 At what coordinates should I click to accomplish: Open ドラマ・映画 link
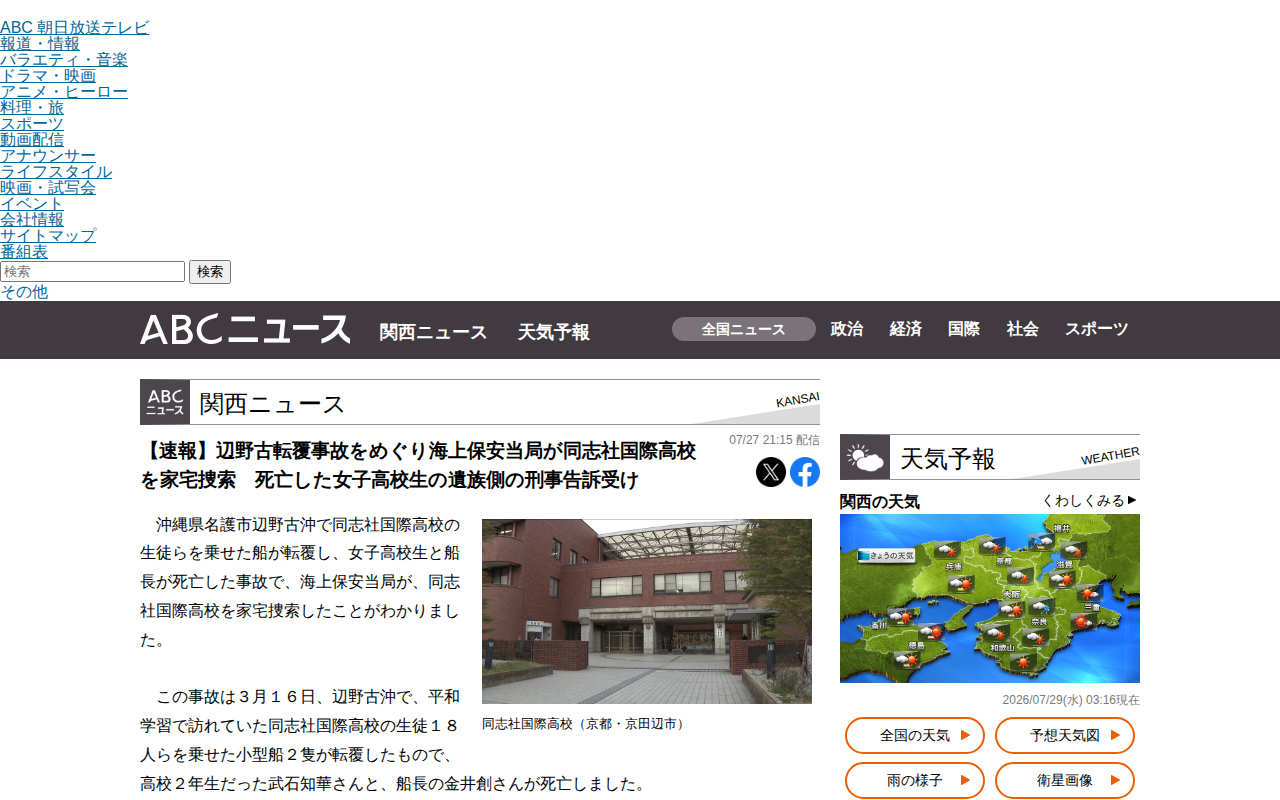pos(48,75)
